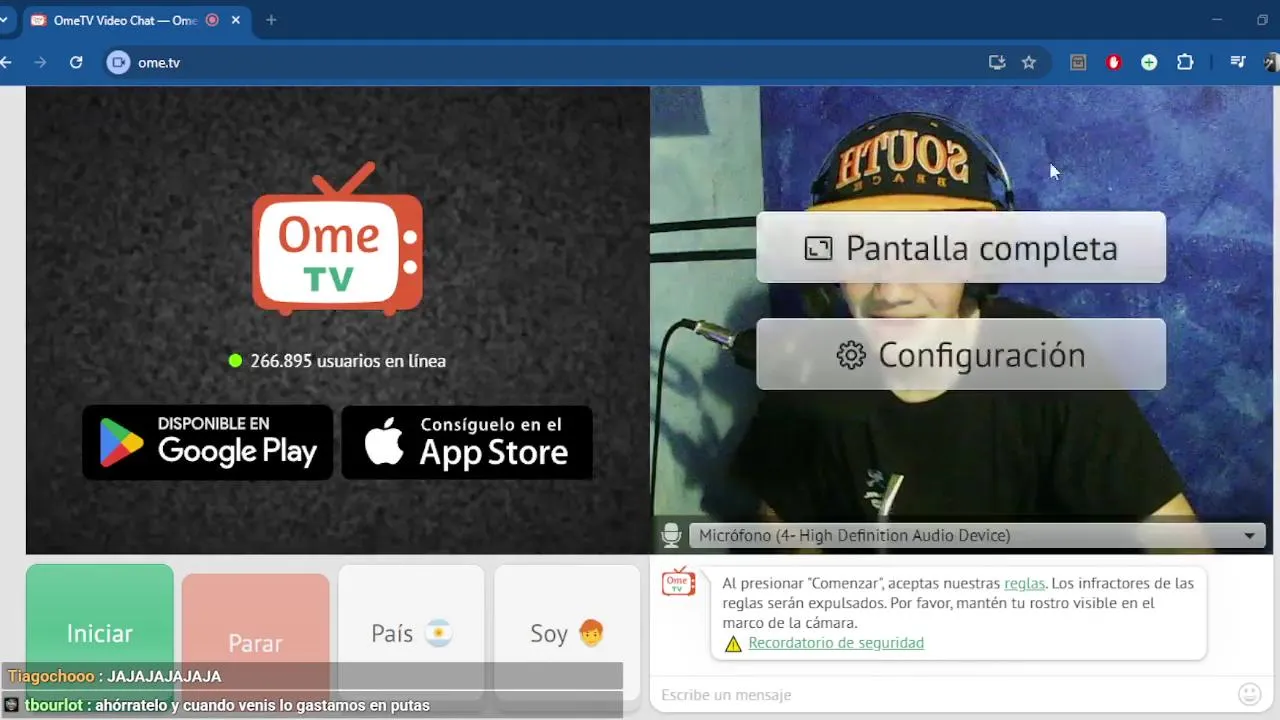Open a new browser tab with plus
This screenshot has height=720, width=1280.
click(x=271, y=20)
